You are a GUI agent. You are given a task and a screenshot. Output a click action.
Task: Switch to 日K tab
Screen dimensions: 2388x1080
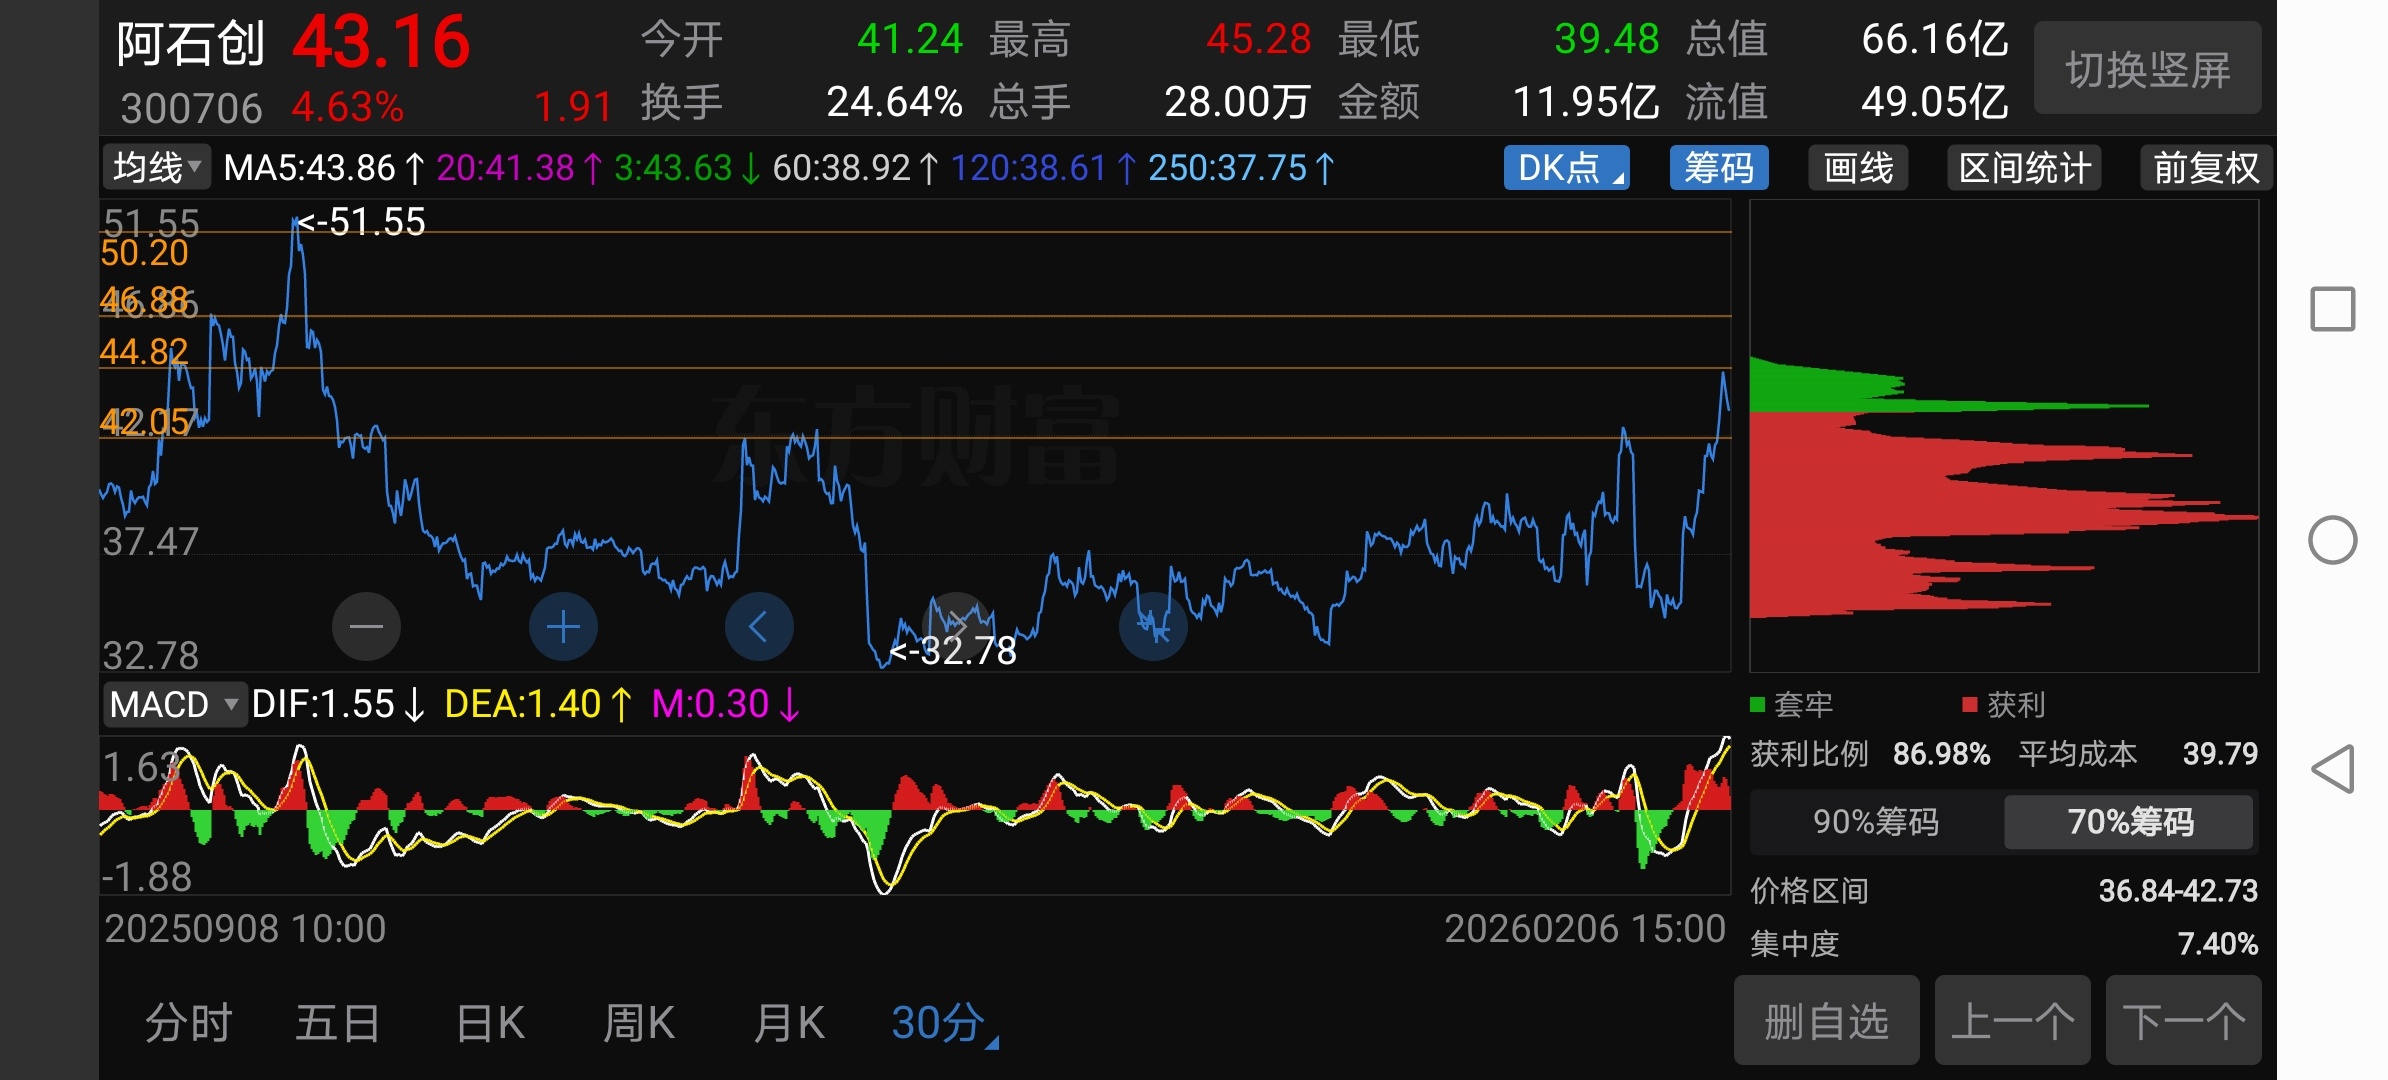pyautogui.click(x=490, y=1023)
